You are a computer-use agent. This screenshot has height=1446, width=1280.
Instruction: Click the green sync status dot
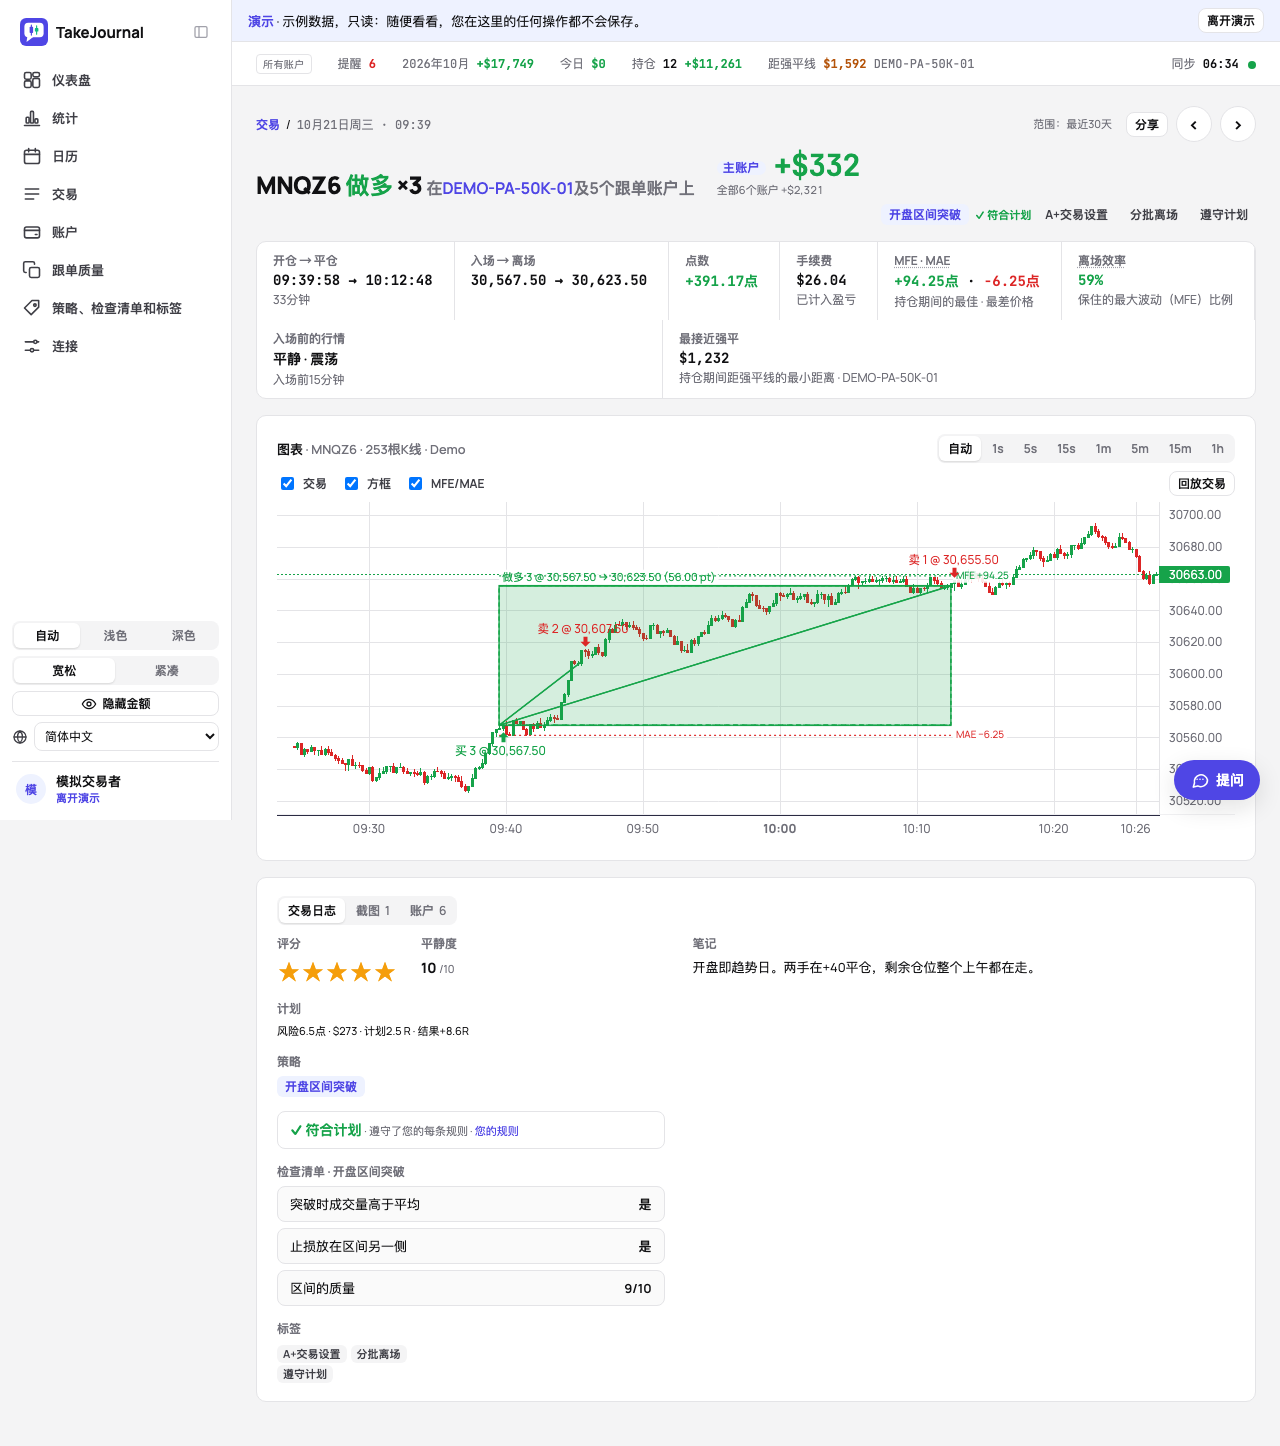pyautogui.click(x=1252, y=65)
